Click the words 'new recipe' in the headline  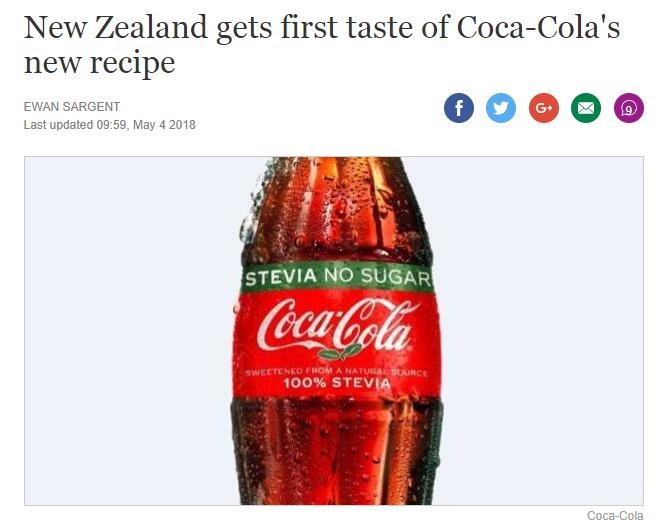tap(100, 62)
